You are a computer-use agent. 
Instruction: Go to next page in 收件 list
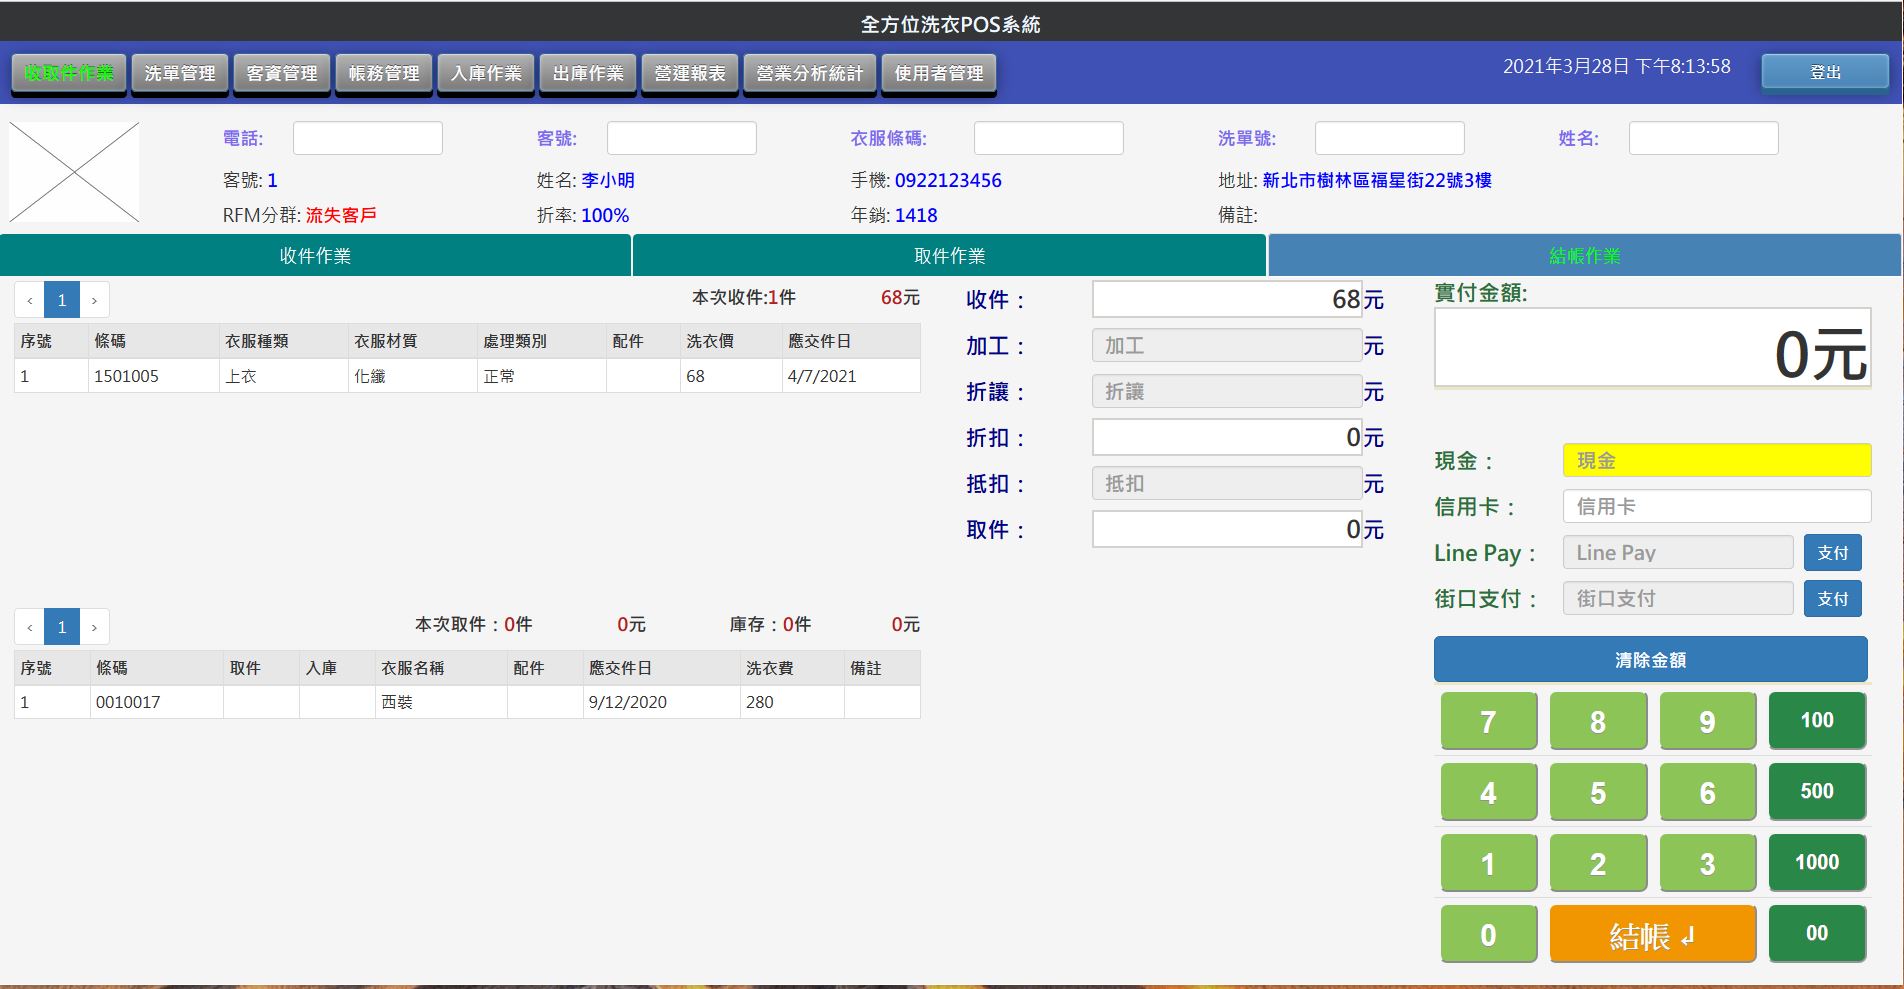click(x=94, y=300)
